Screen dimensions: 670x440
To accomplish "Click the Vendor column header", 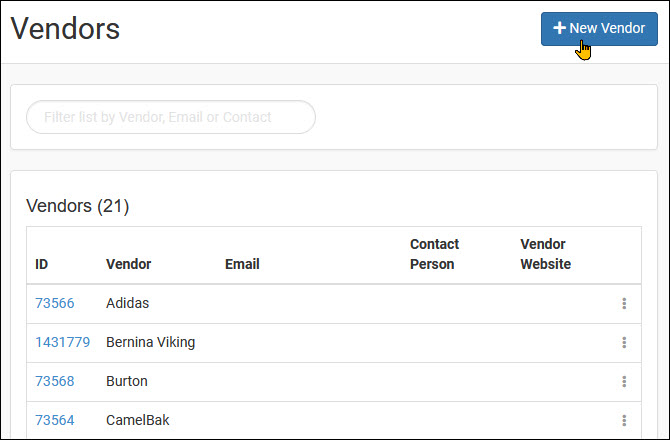I will (x=129, y=264).
